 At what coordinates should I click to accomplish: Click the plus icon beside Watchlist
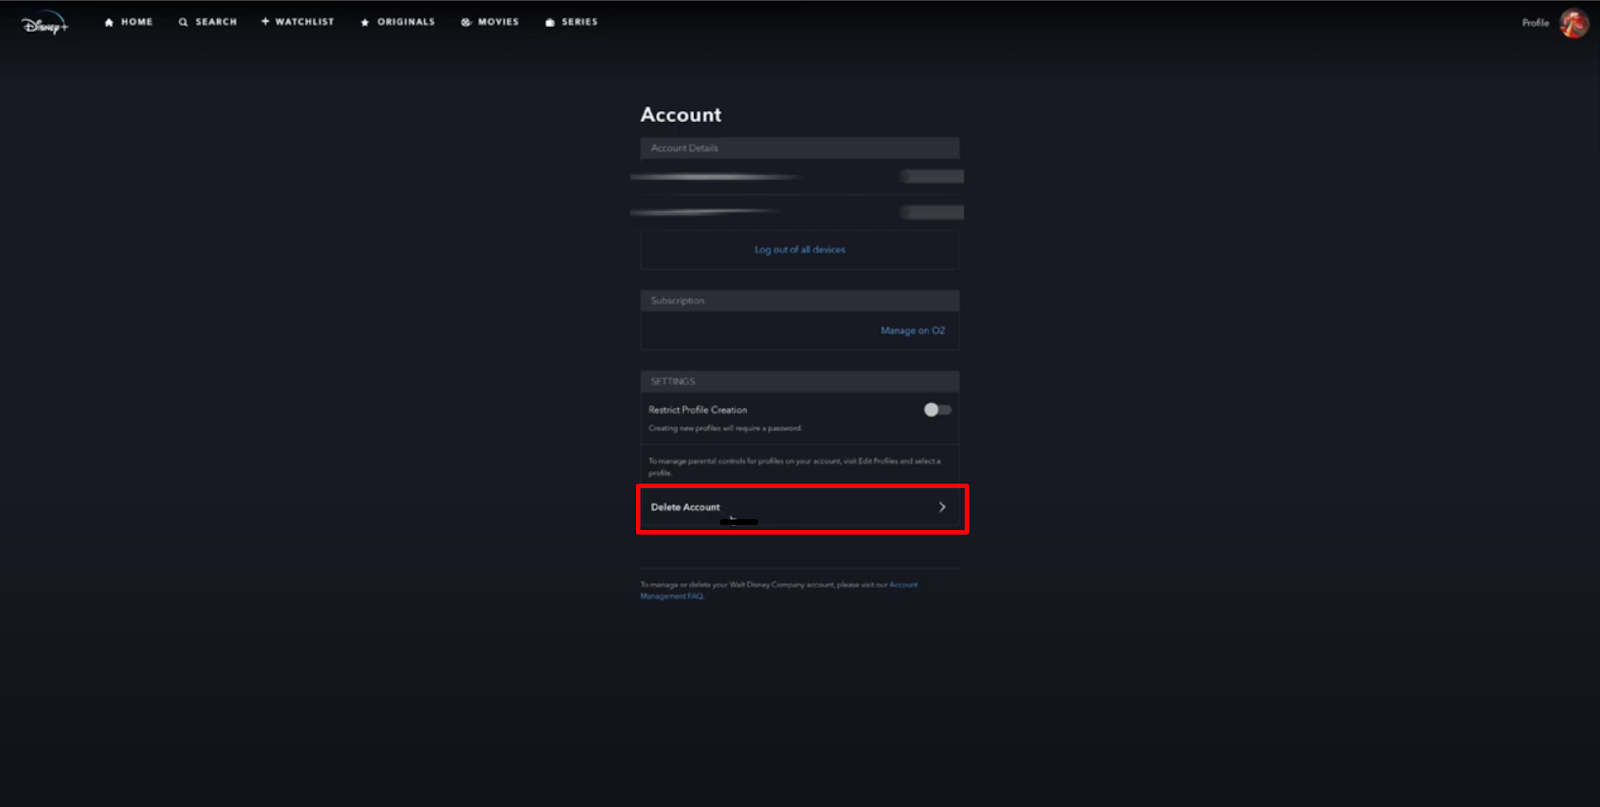[x=265, y=21]
